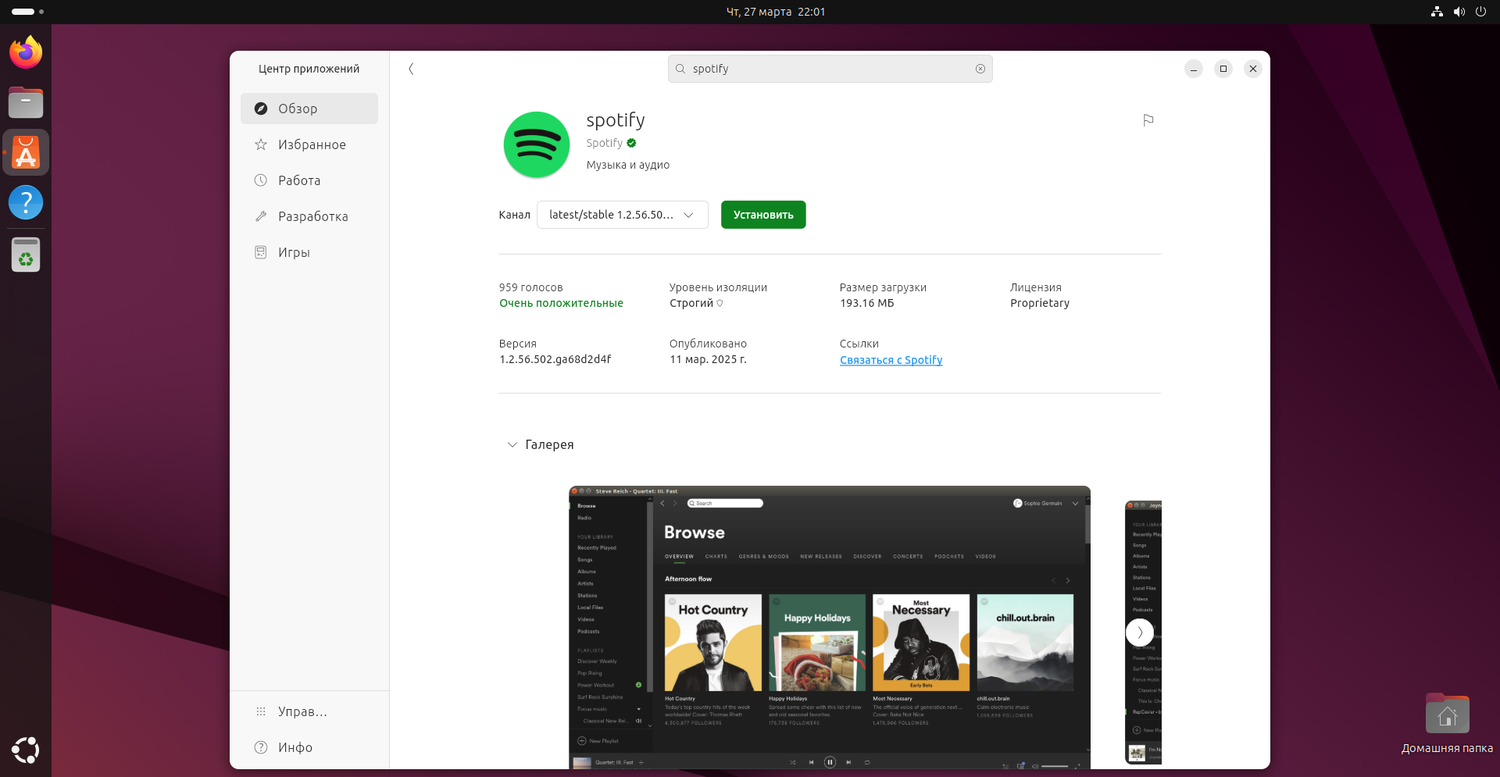
Task: Open the clock showing Чт, 27 марта 22:01
Action: (775, 12)
